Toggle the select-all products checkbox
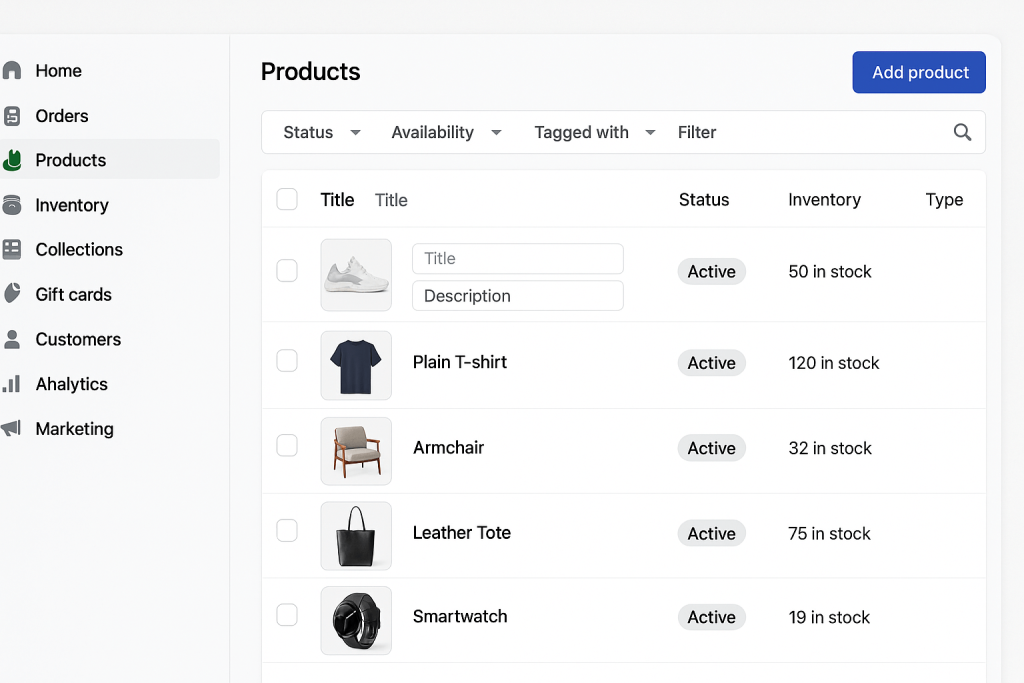Viewport: 1024px width, 683px height. 287,200
